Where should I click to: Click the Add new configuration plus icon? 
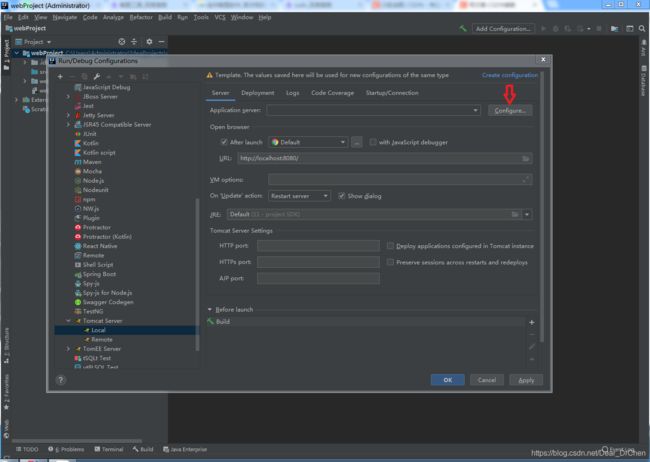60,77
